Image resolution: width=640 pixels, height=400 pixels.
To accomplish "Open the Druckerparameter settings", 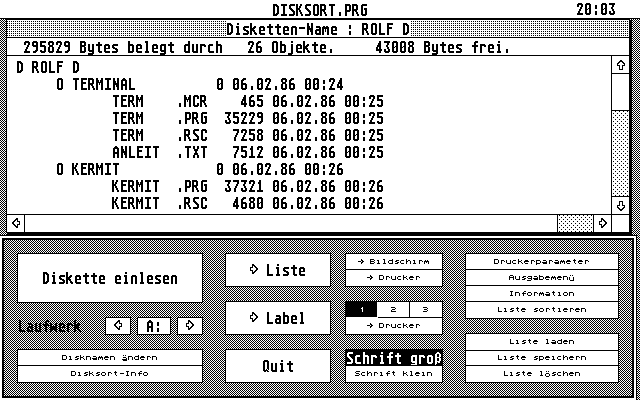I will [x=541, y=261].
